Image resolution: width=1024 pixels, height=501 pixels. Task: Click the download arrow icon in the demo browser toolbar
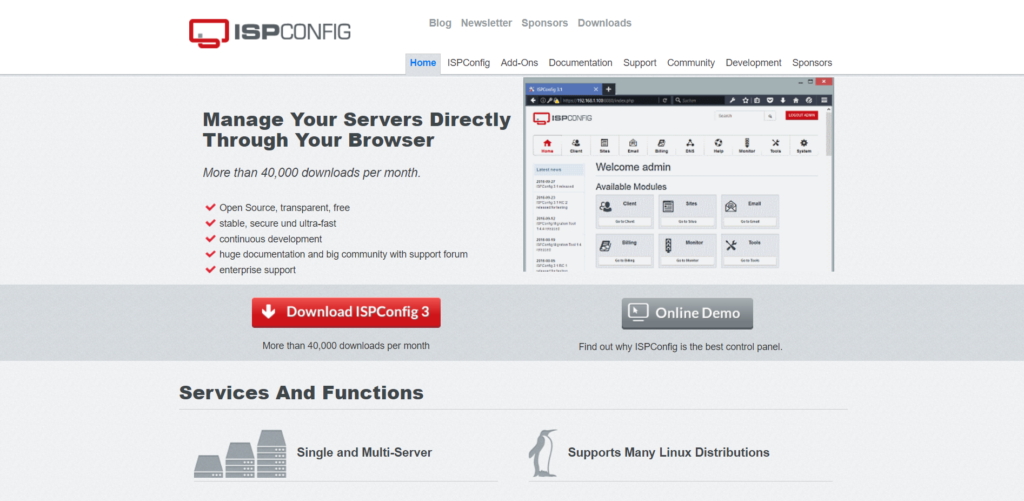(782, 100)
